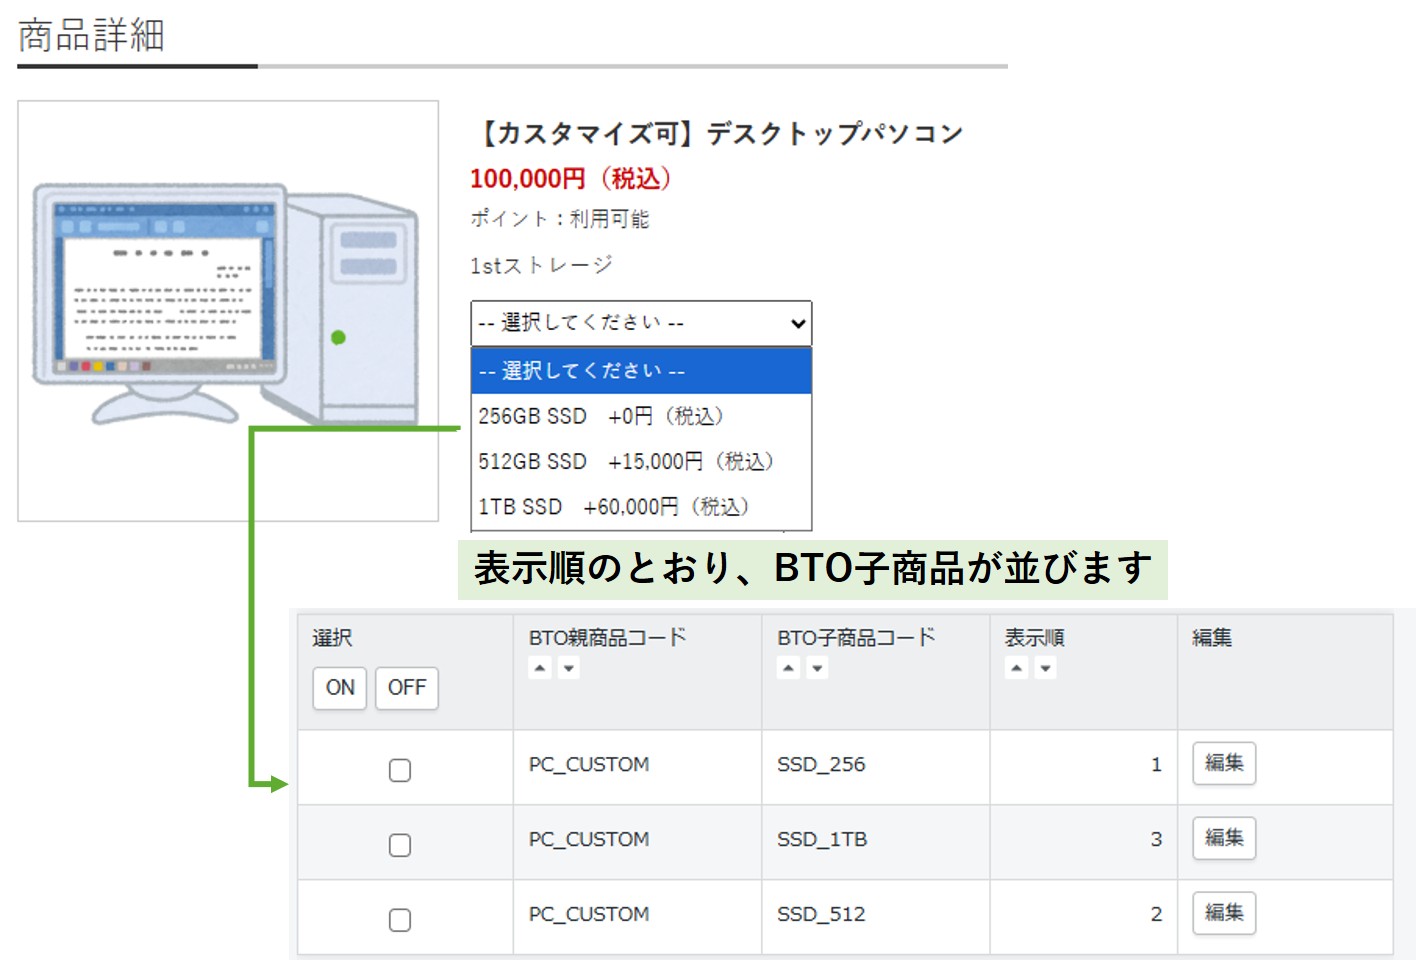Image resolution: width=1416 pixels, height=960 pixels.
Task: Click the ポイント:利用可能 text
Action: (560, 219)
